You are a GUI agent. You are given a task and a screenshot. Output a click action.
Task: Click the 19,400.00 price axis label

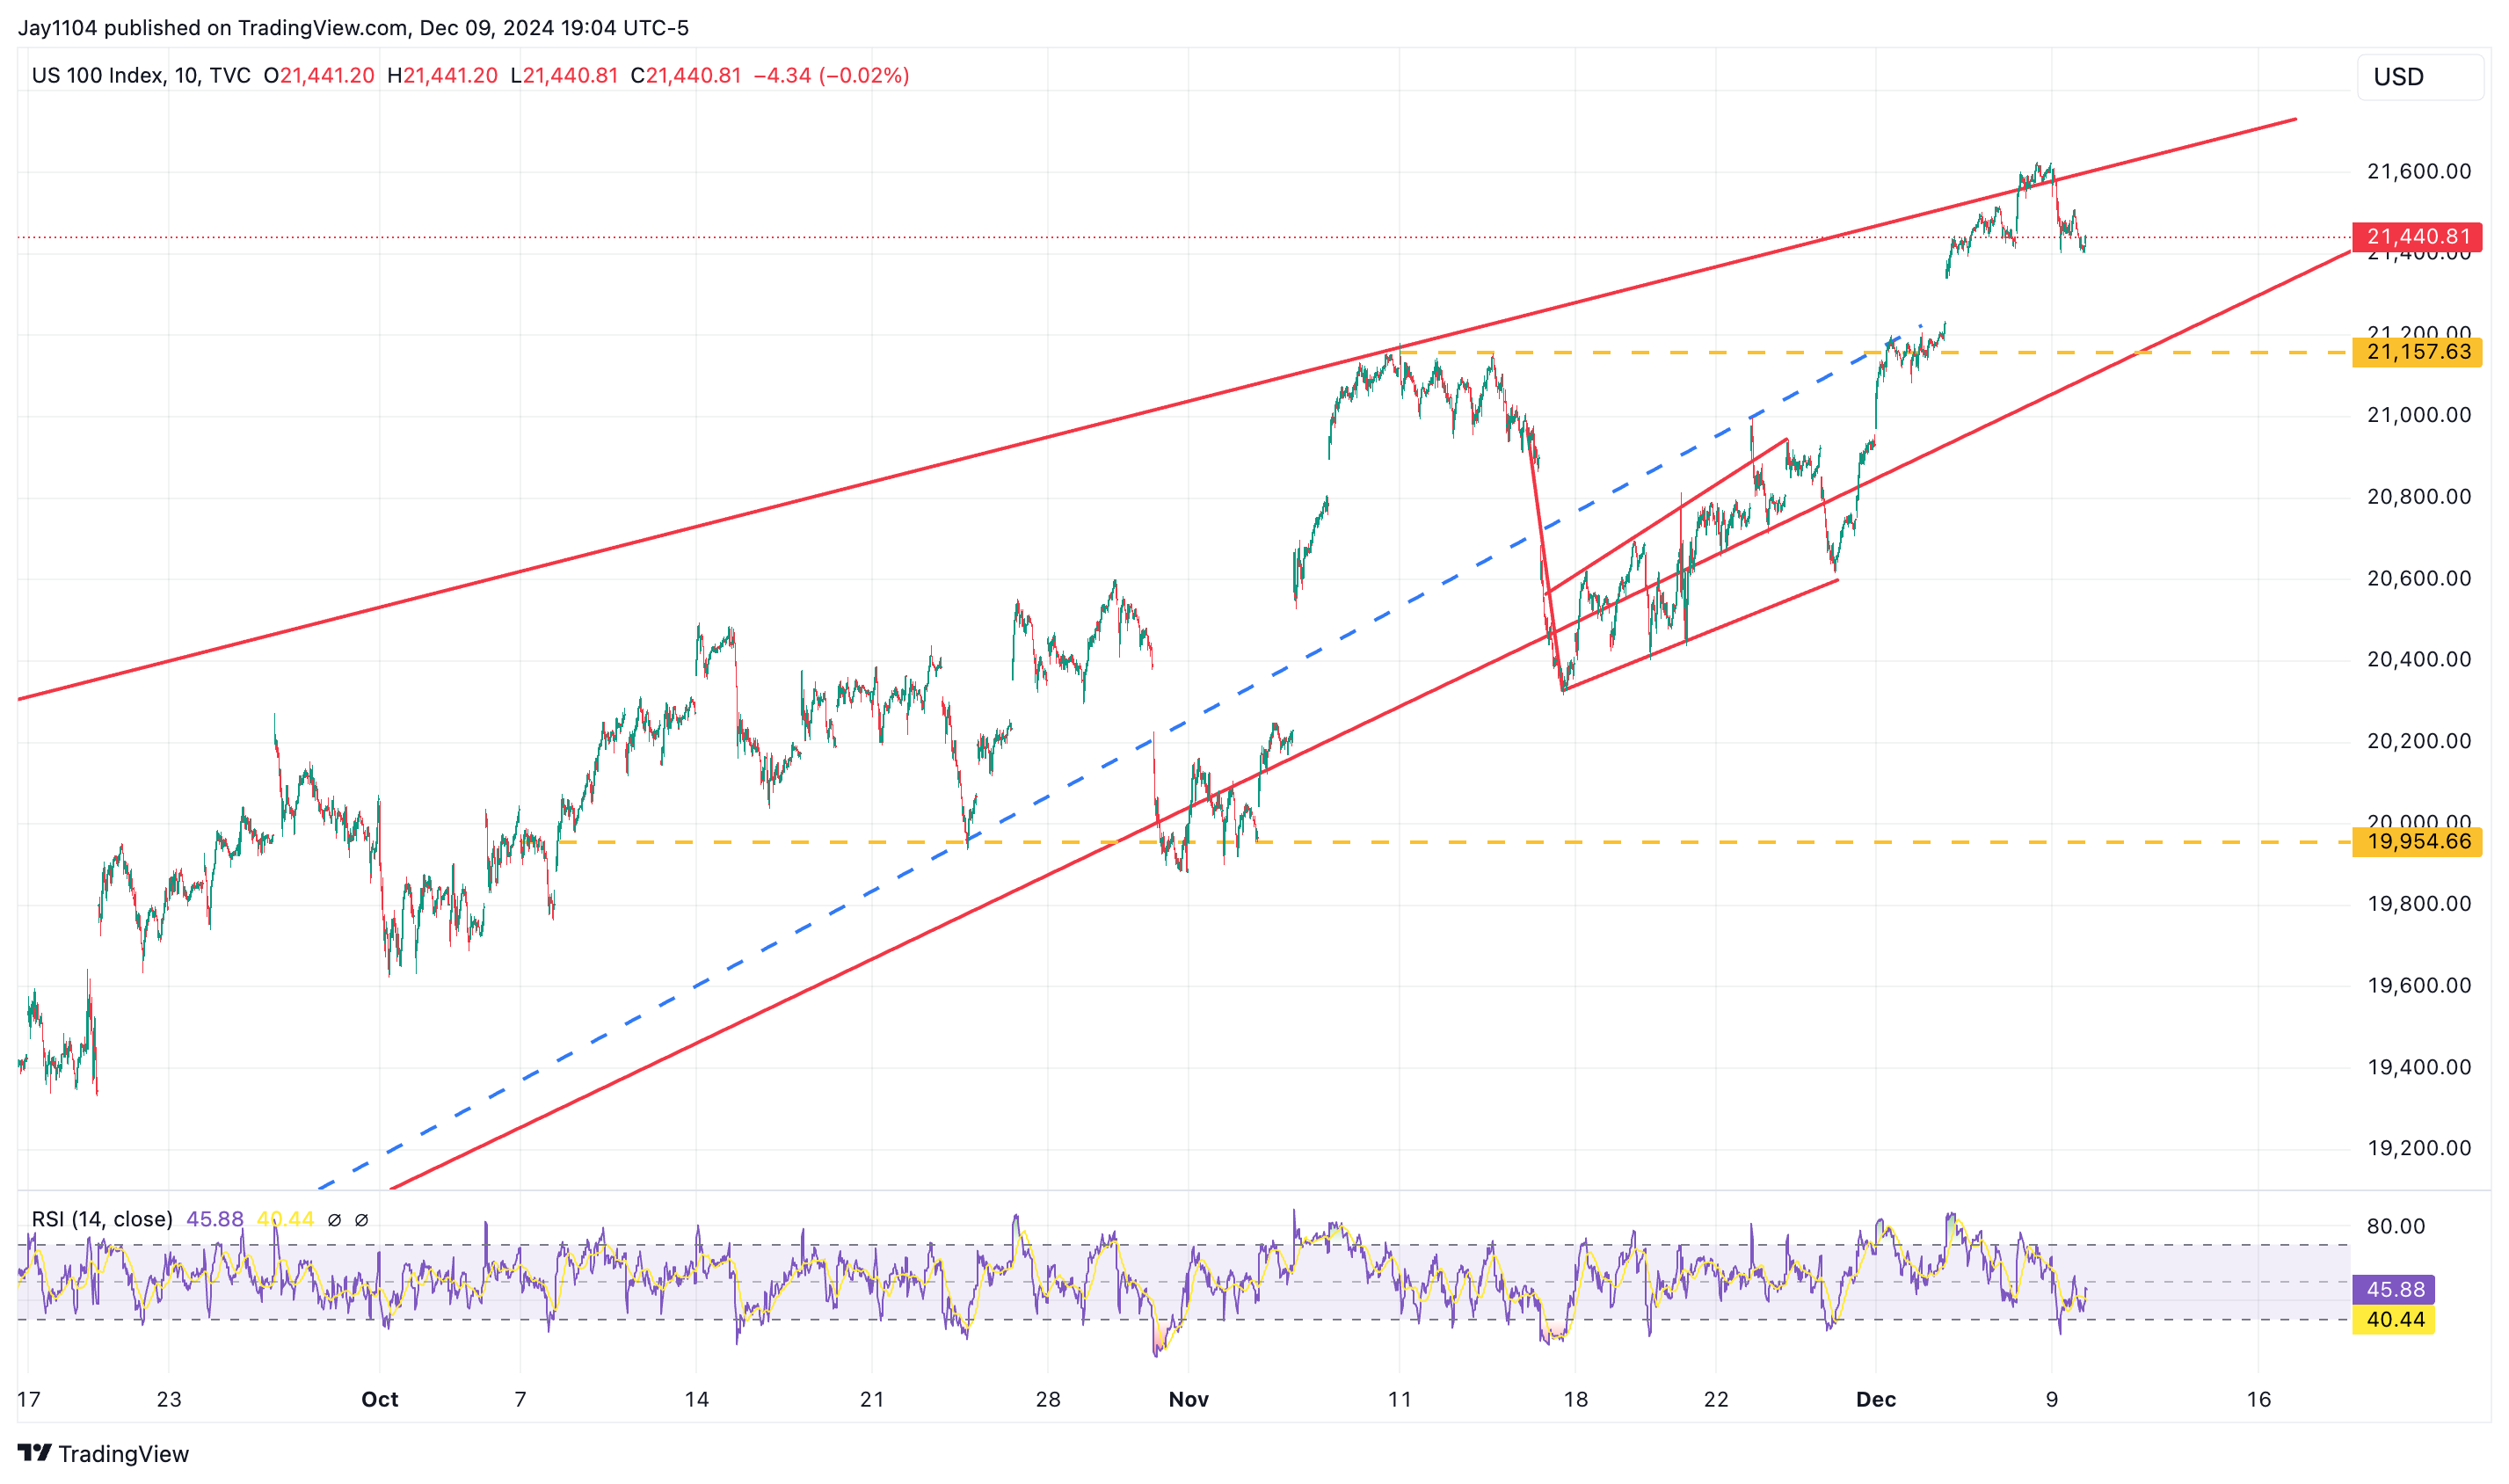point(2419,1067)
